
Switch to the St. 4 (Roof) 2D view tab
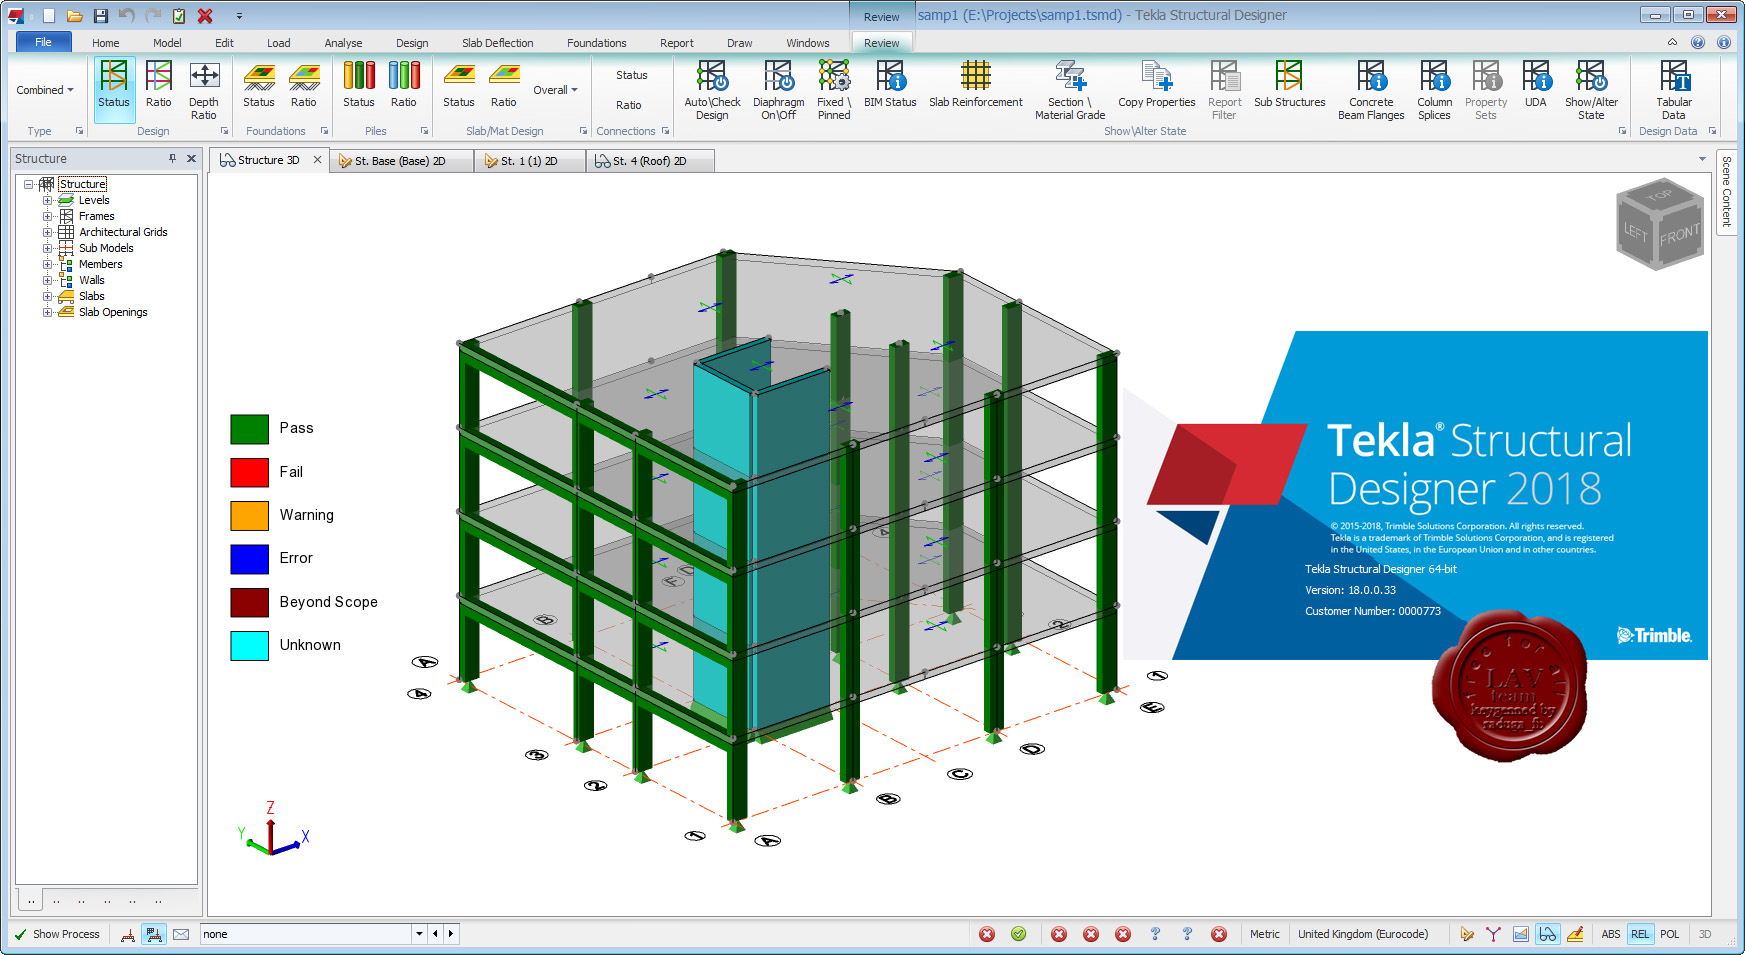pyautogui.click(x=650, y=161)
